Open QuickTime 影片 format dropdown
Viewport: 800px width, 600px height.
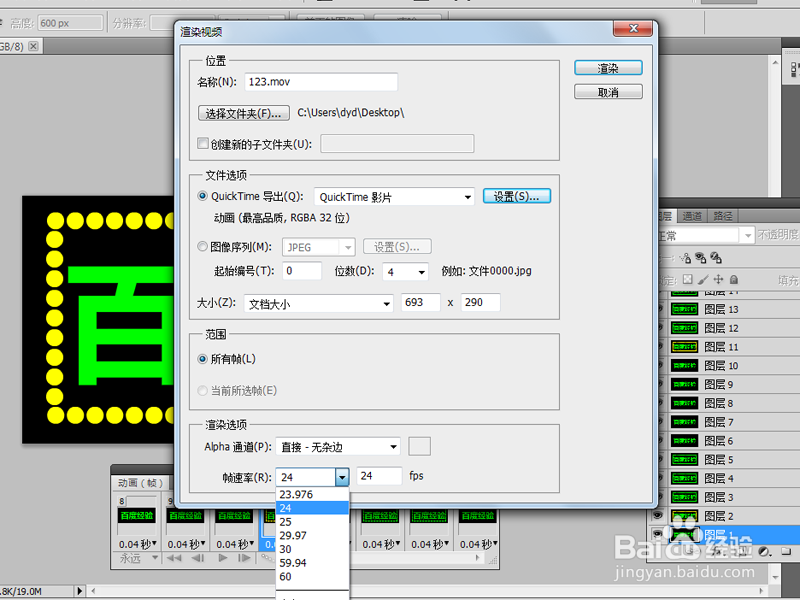[x=394, y=197]
